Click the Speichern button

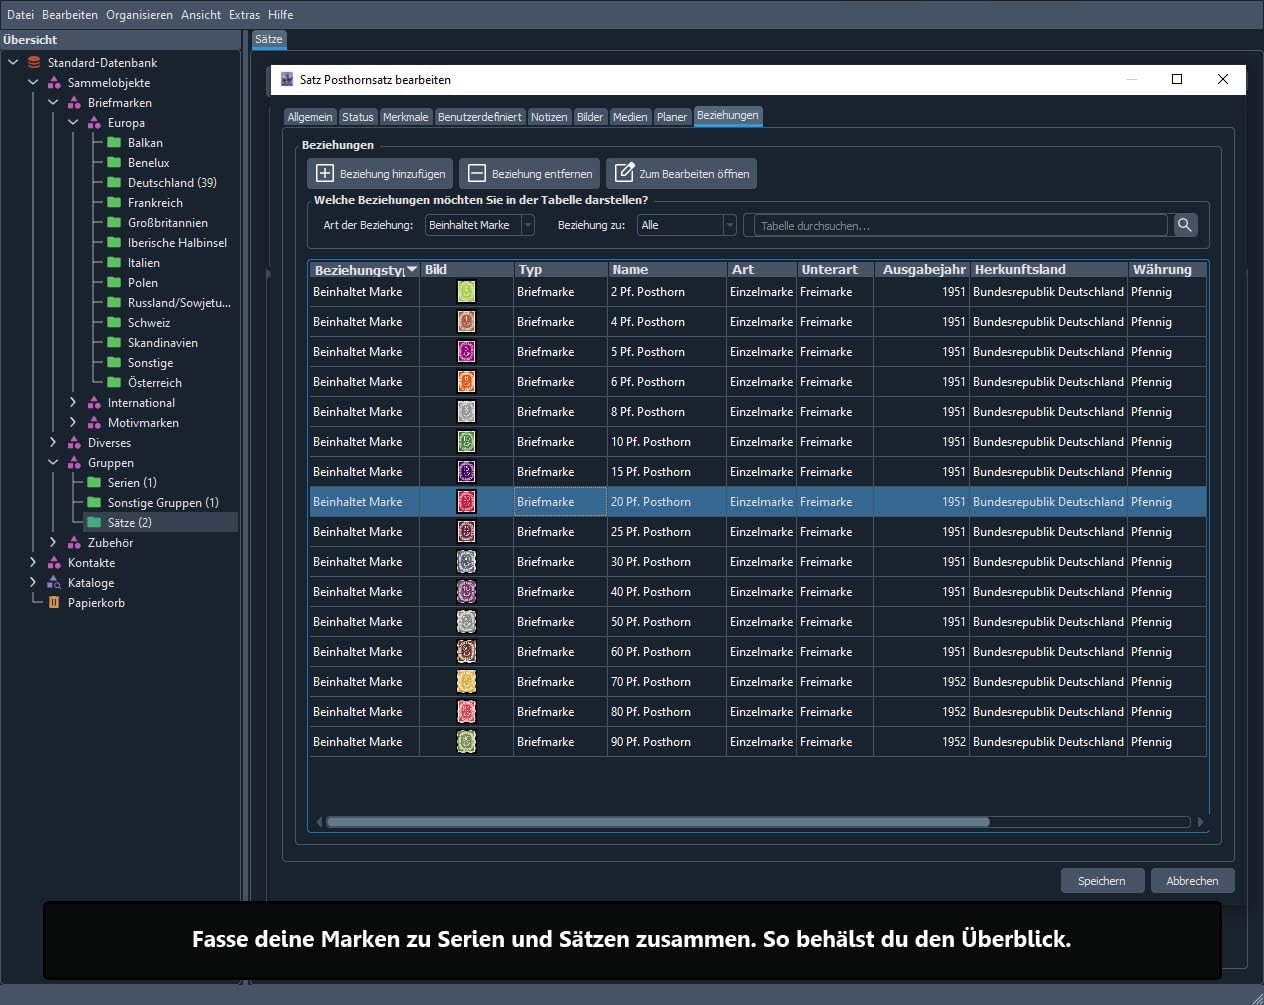coord(1101,880)
